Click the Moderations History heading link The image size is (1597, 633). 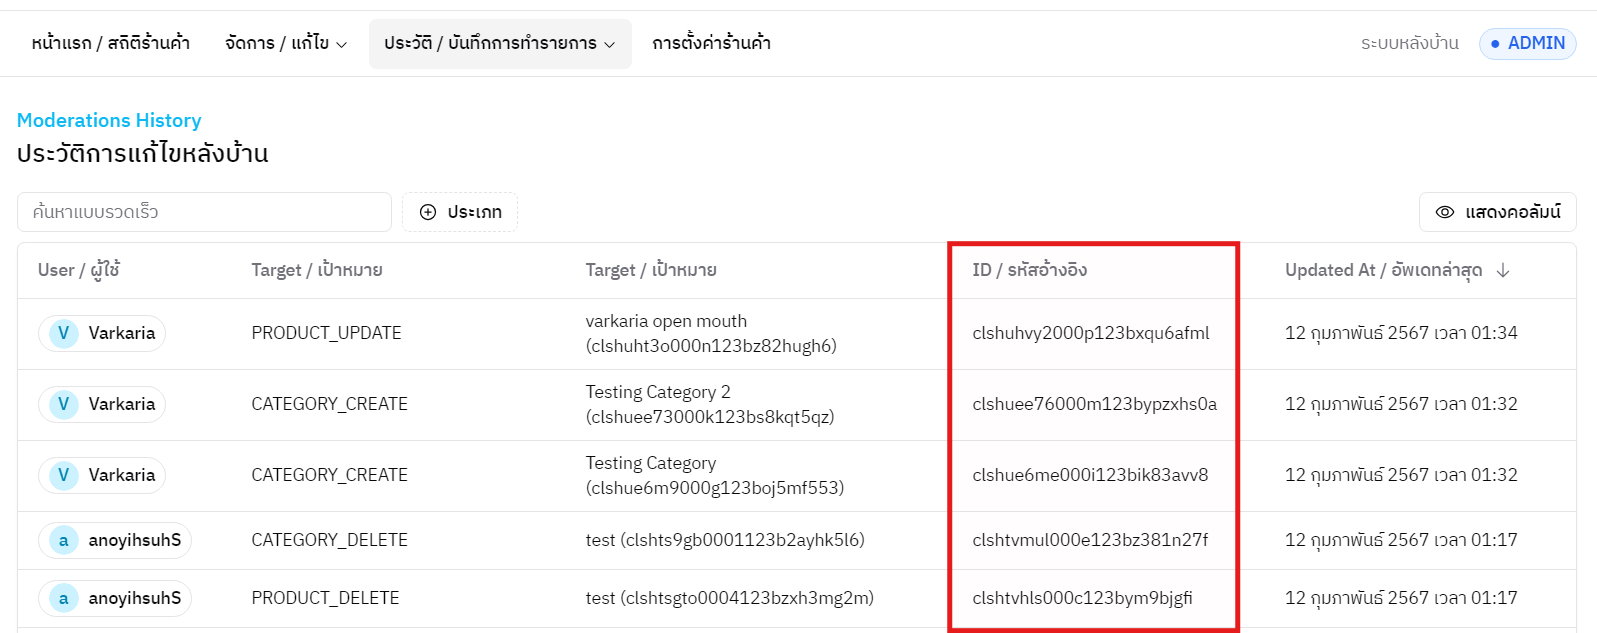(109, 120)
